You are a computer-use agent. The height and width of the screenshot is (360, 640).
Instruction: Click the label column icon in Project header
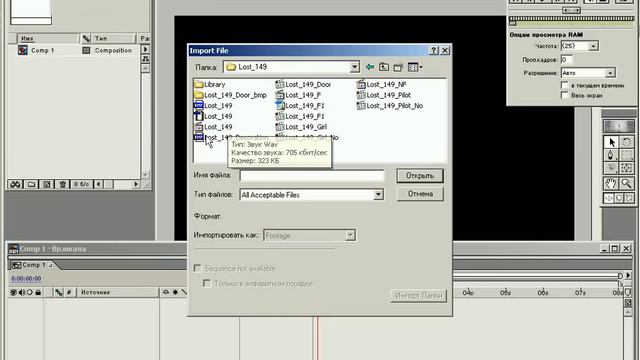click(86, 38)
